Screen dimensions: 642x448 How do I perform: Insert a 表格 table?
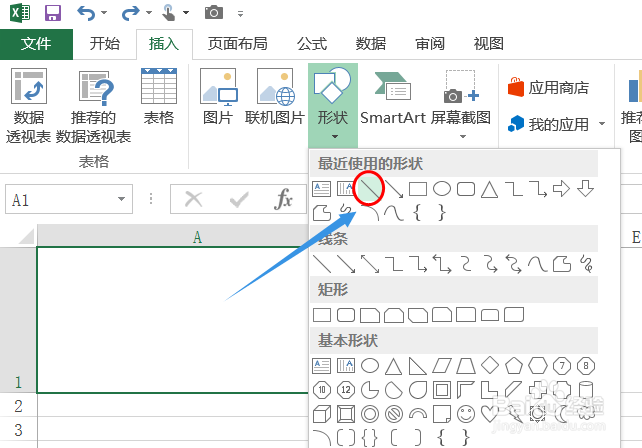click(159, 97)
